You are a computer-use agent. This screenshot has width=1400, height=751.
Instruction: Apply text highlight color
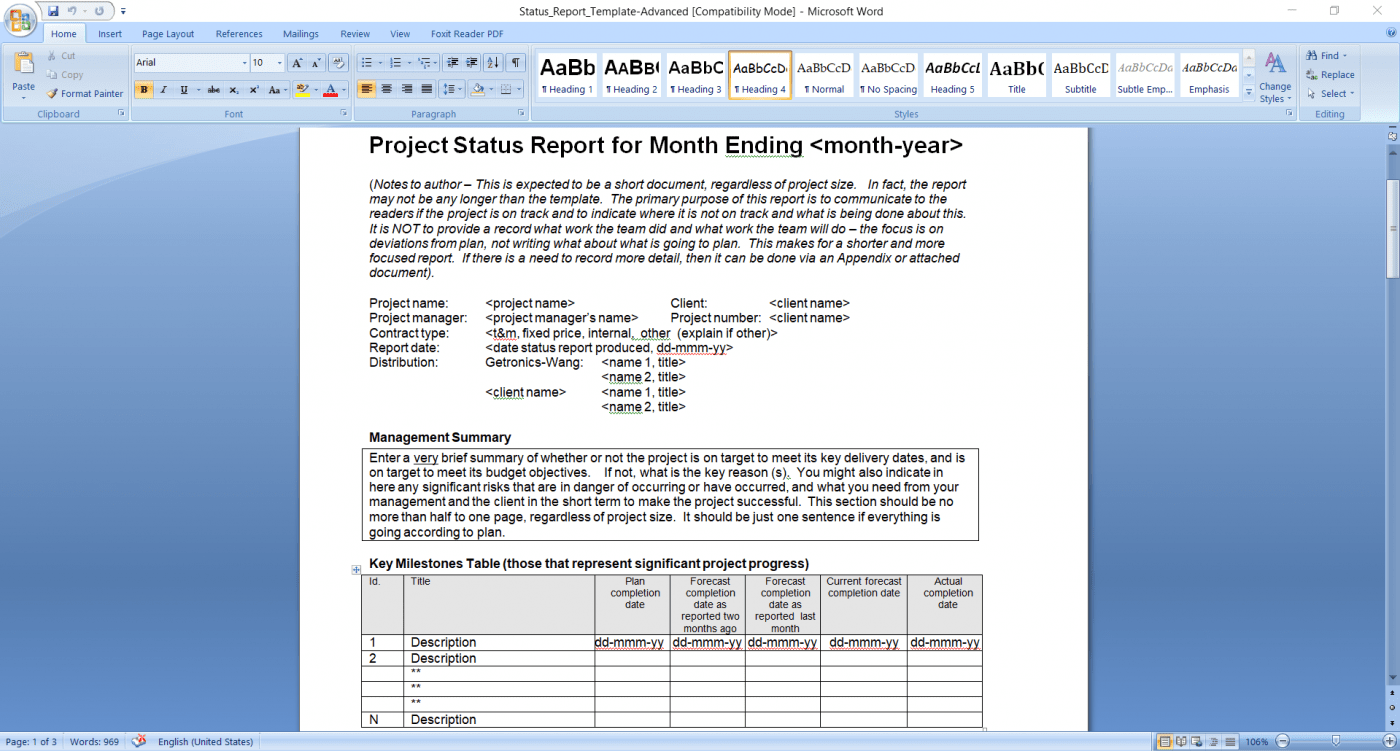tap(303, 88)
